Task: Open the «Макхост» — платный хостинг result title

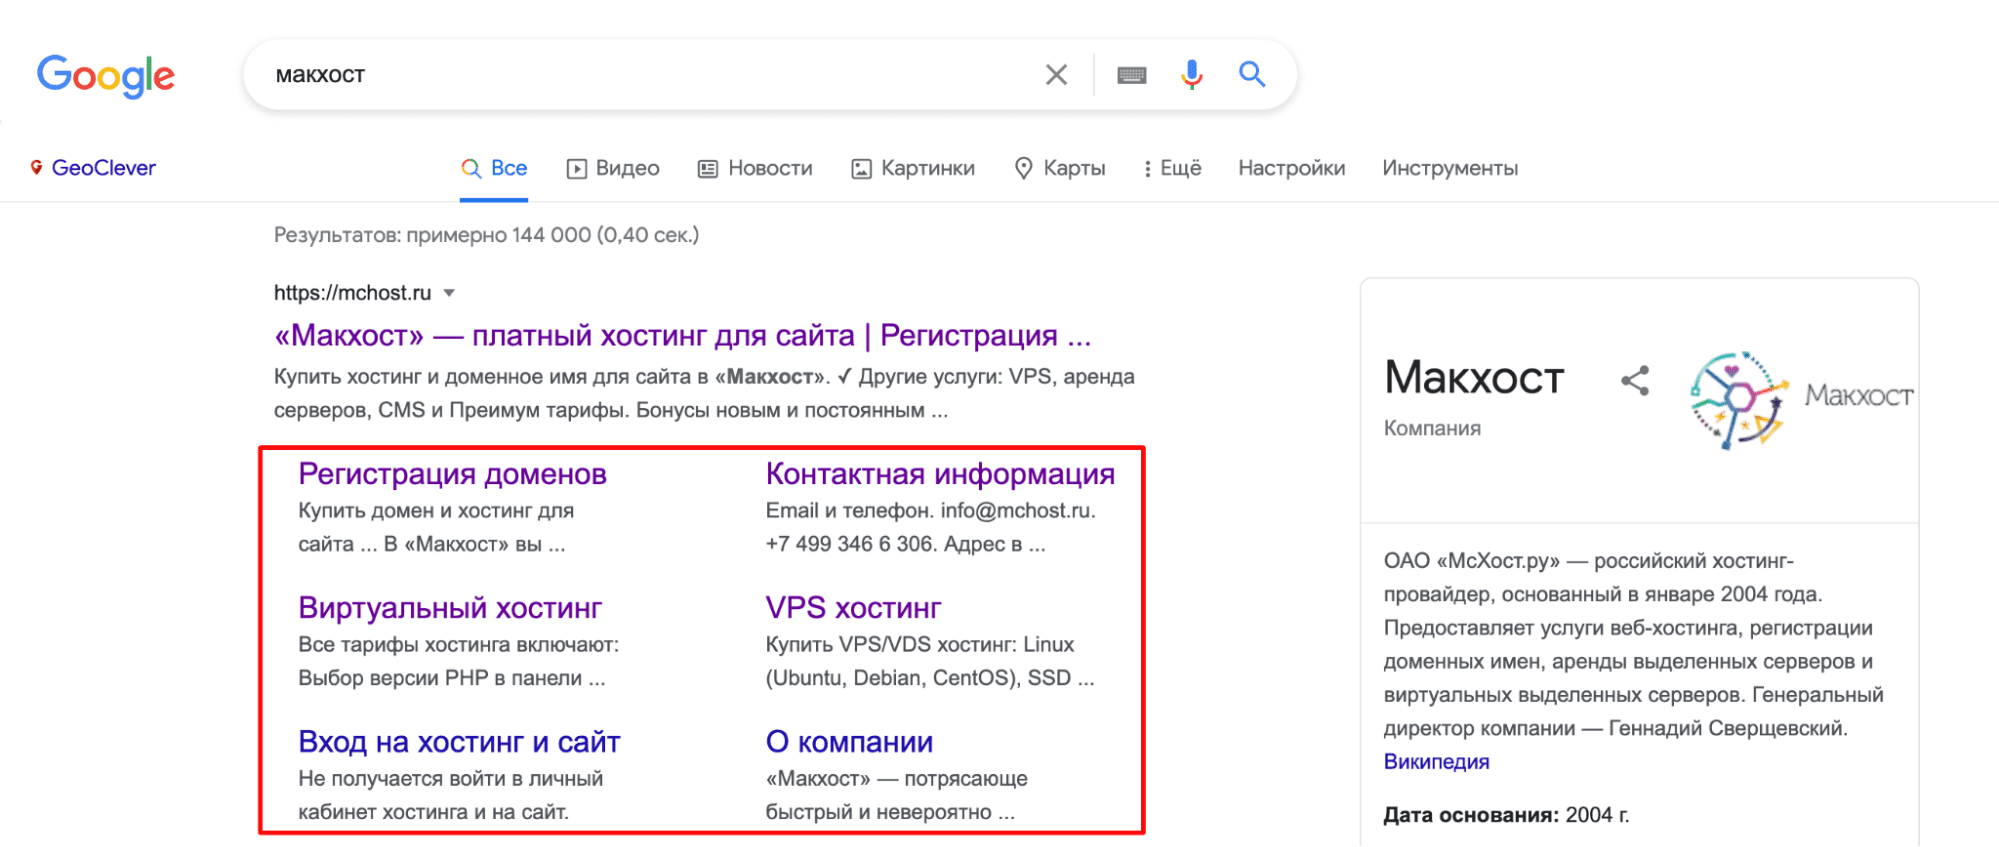Action: [682, 335]
